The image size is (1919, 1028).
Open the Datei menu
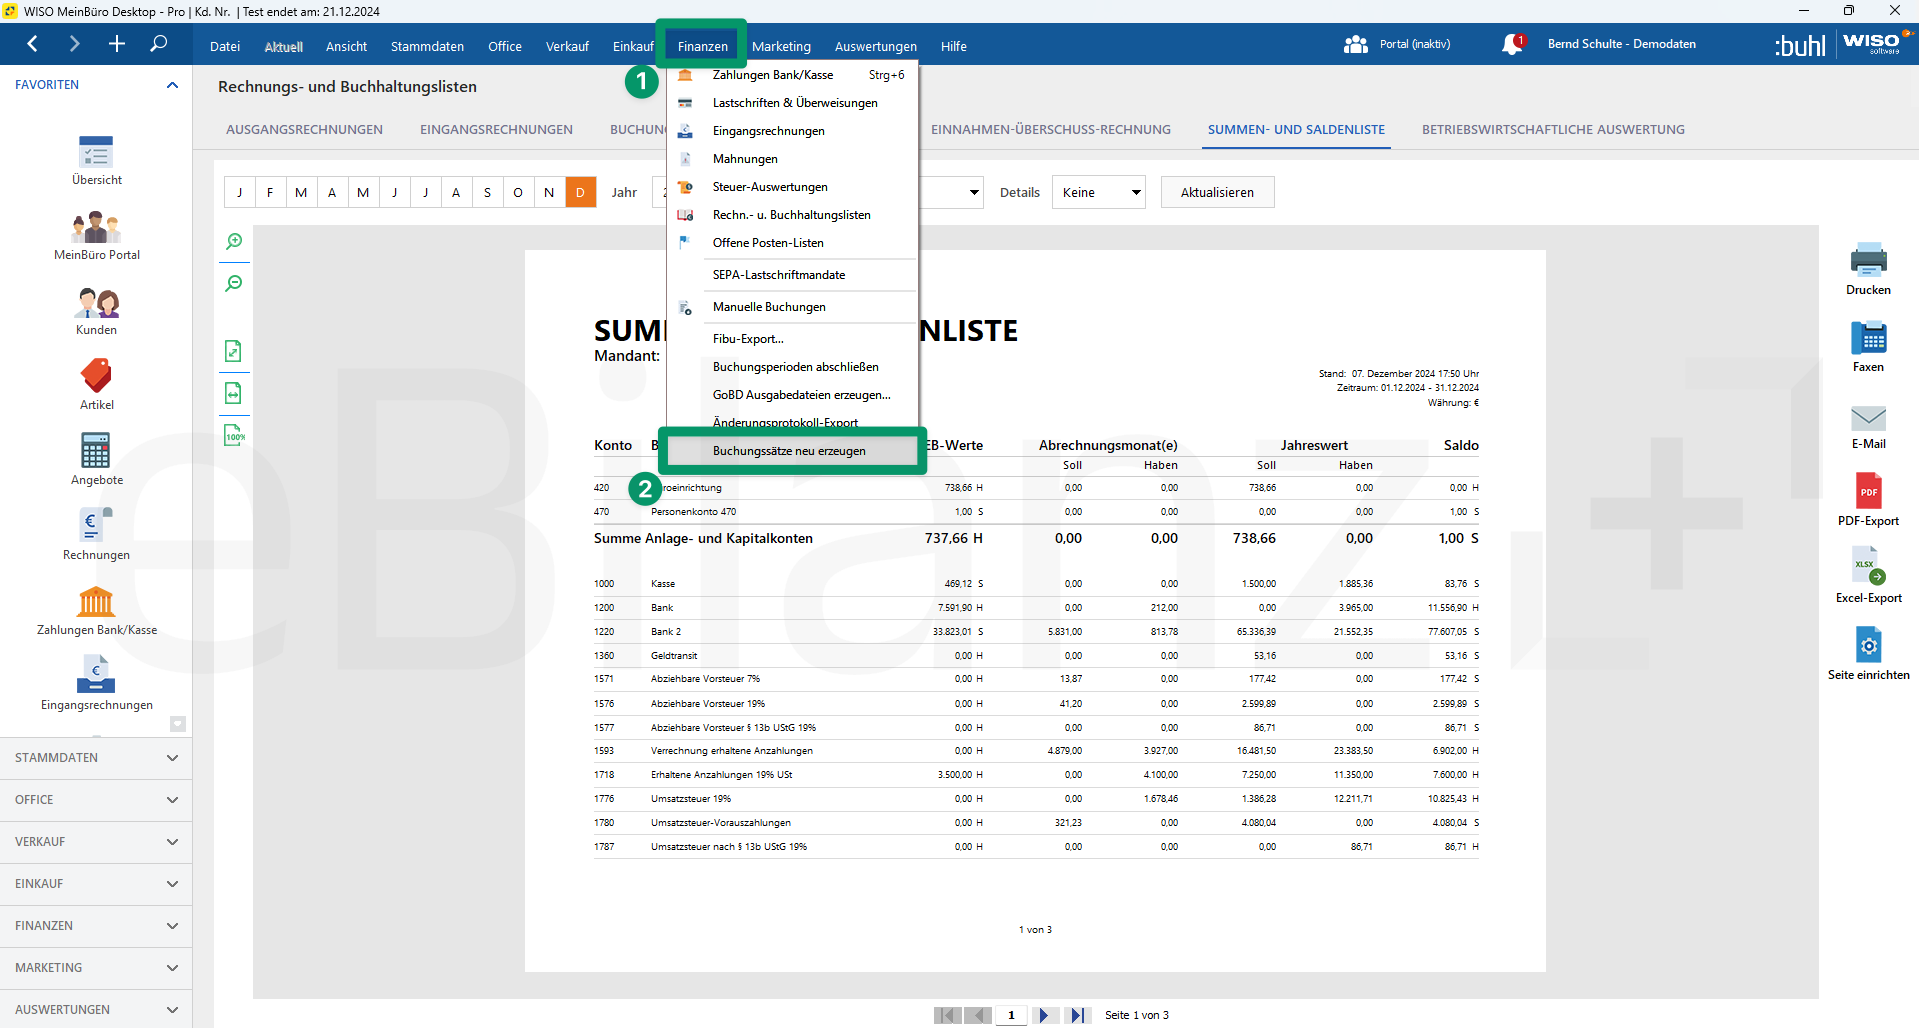(x=225, y=46)
